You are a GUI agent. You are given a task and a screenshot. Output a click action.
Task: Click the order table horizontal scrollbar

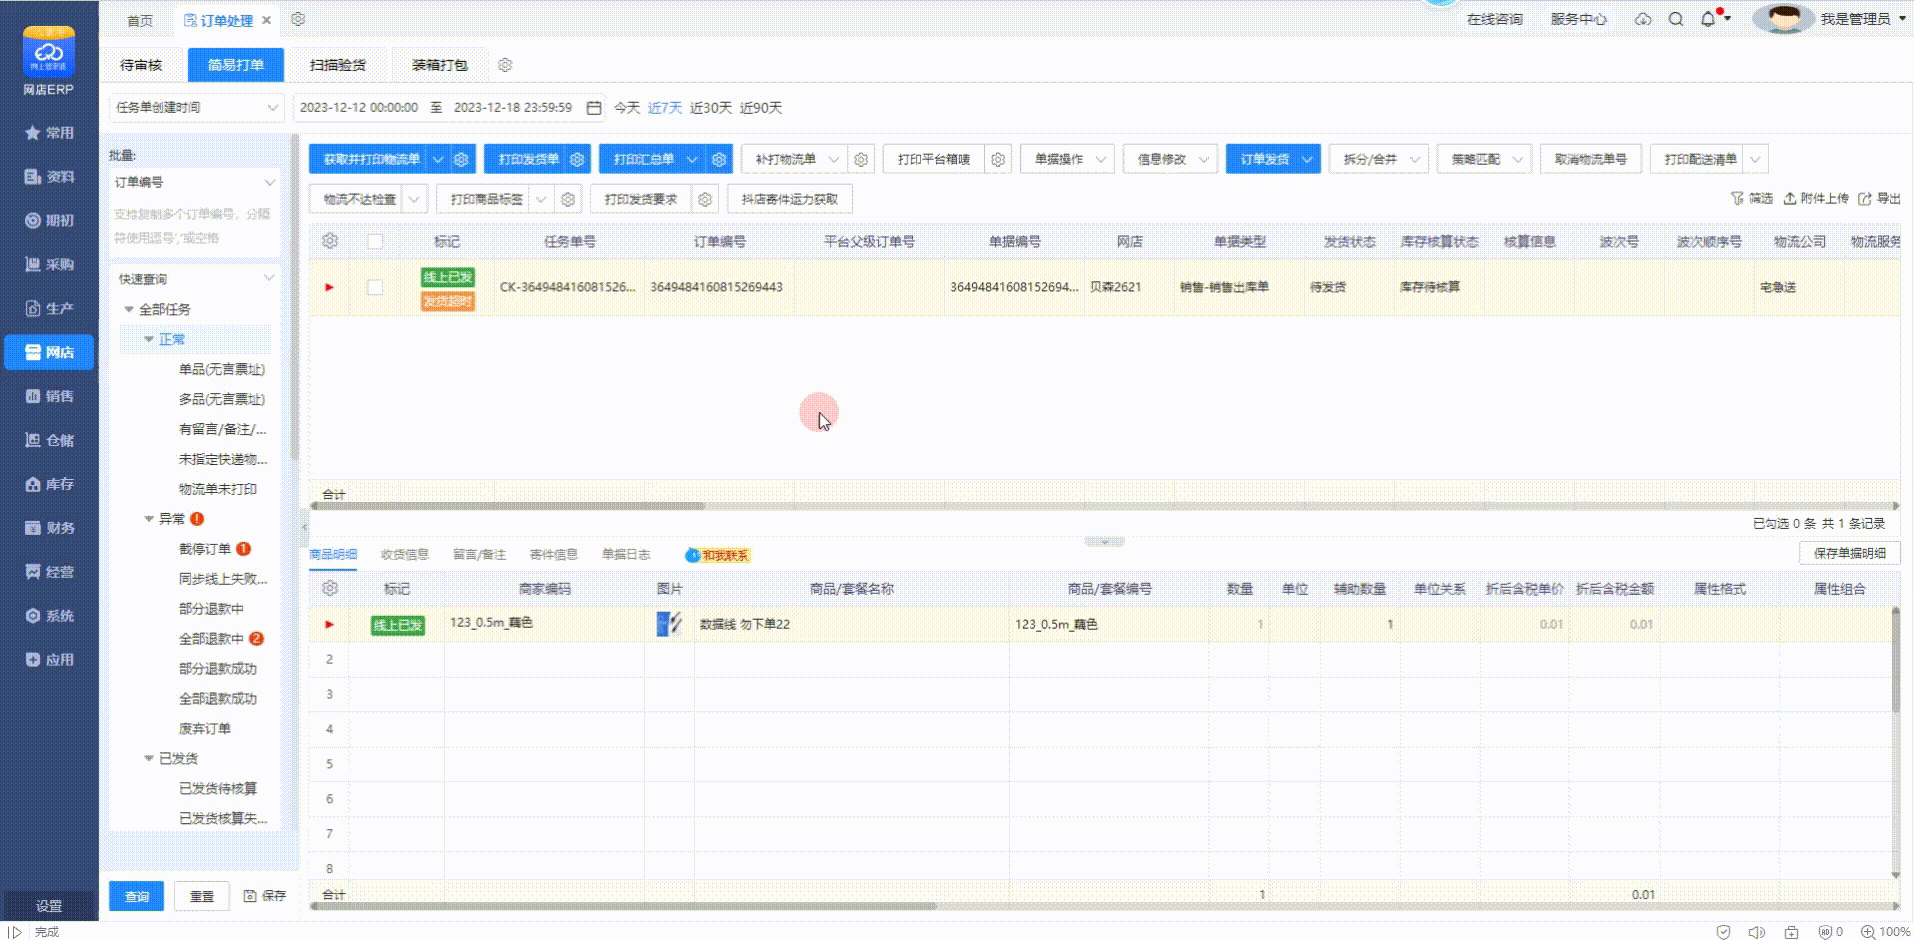[508, 506]
